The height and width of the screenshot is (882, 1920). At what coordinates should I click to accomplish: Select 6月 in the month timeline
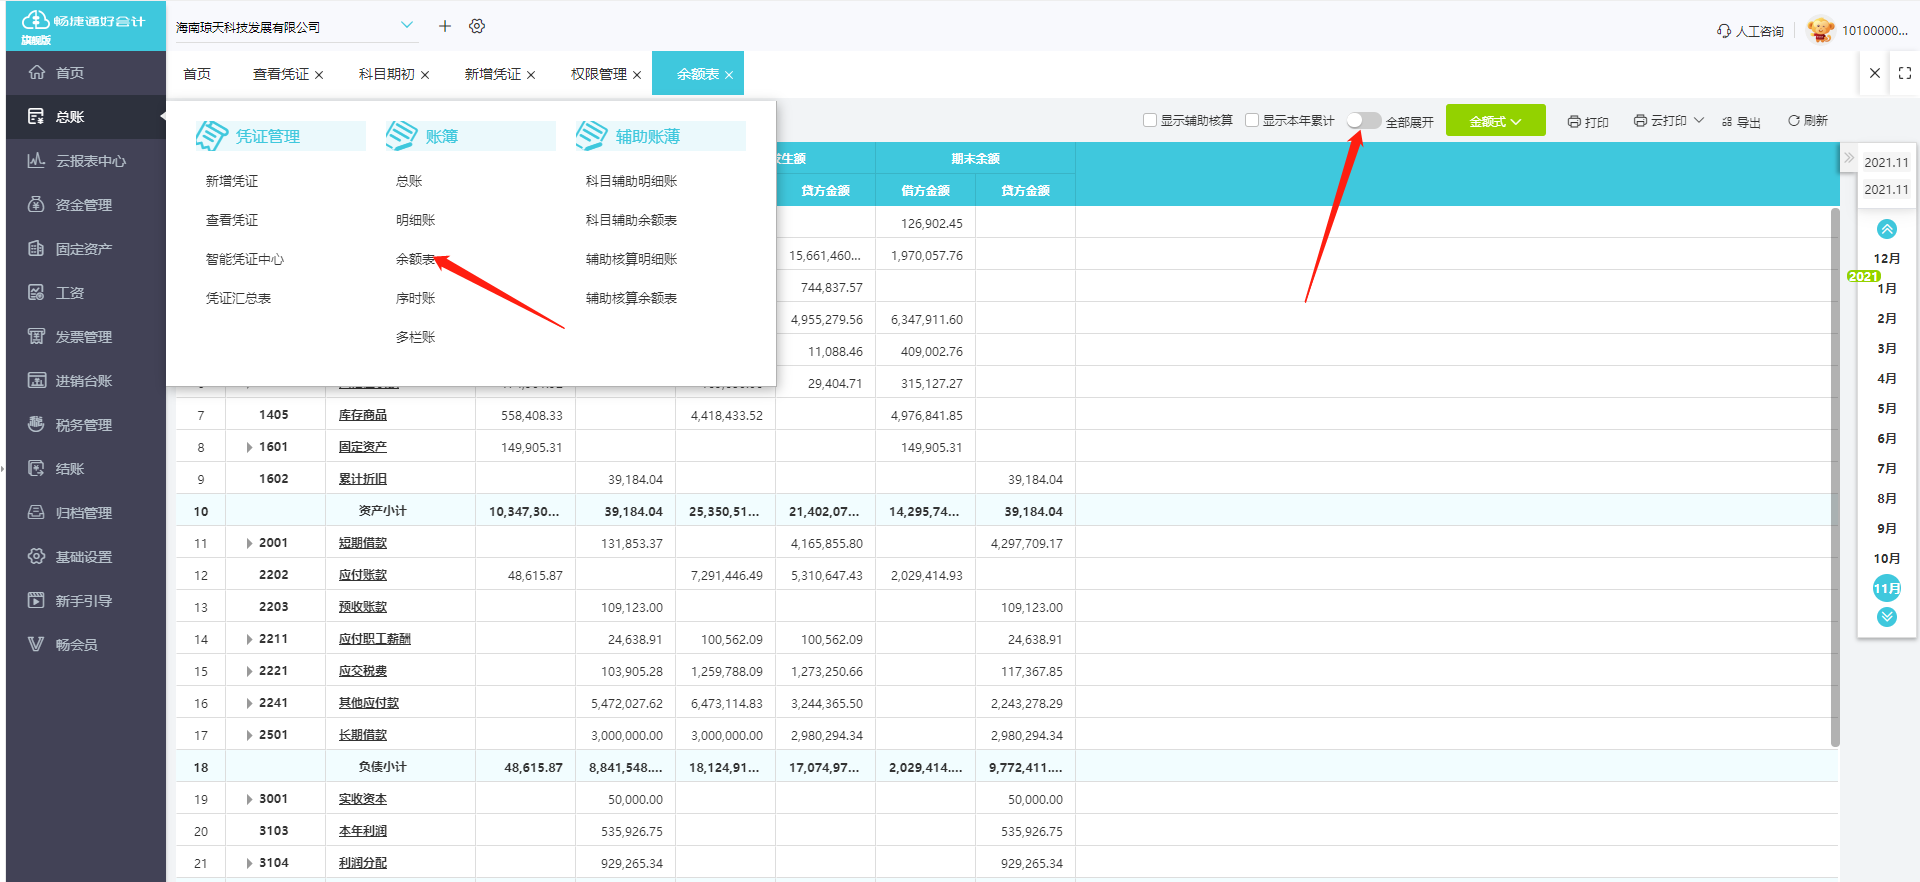coord(1886,438)
